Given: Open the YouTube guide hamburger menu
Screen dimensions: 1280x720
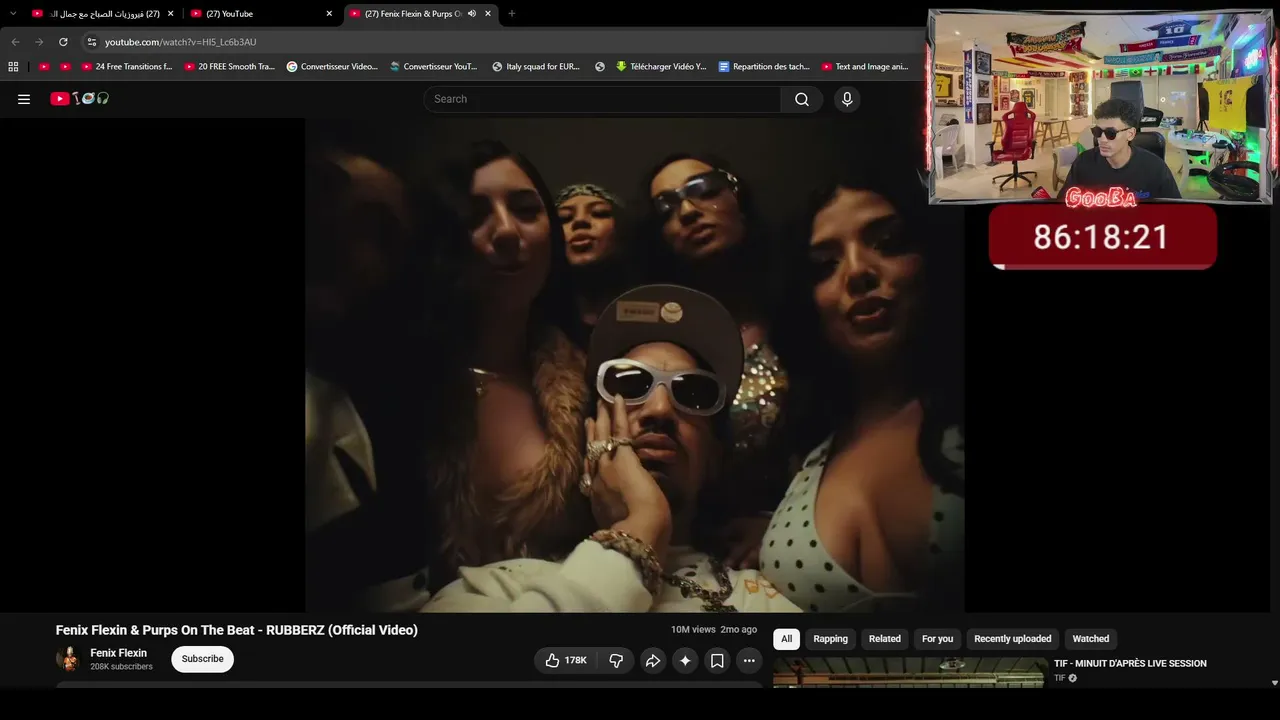Looking at the screenshot, I should (x=24, y=99).
